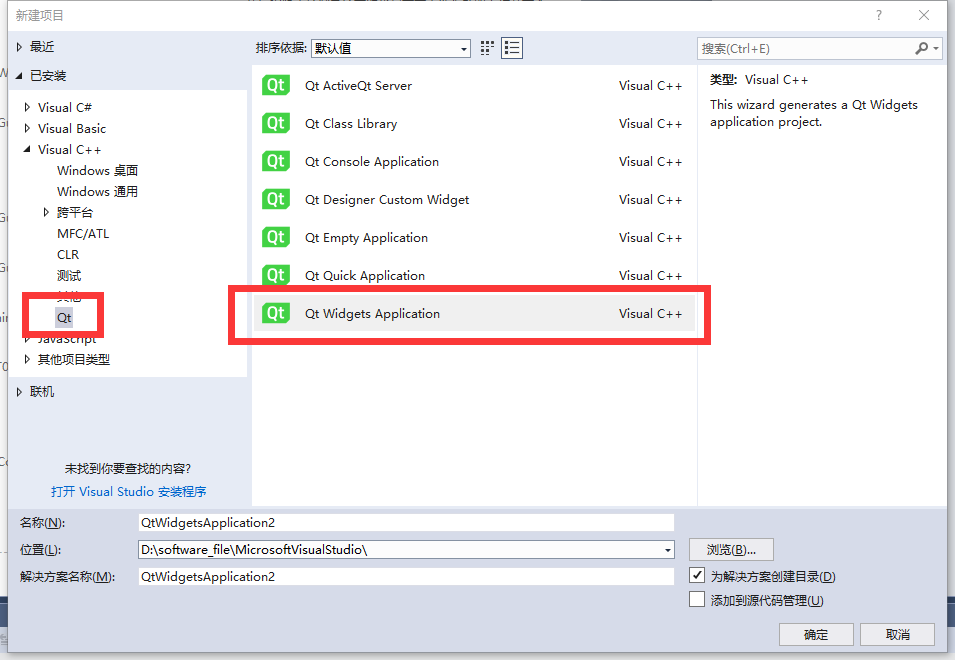Click the Qt Class Library icon
Screen dimensions: 955x660
(275, 123)
